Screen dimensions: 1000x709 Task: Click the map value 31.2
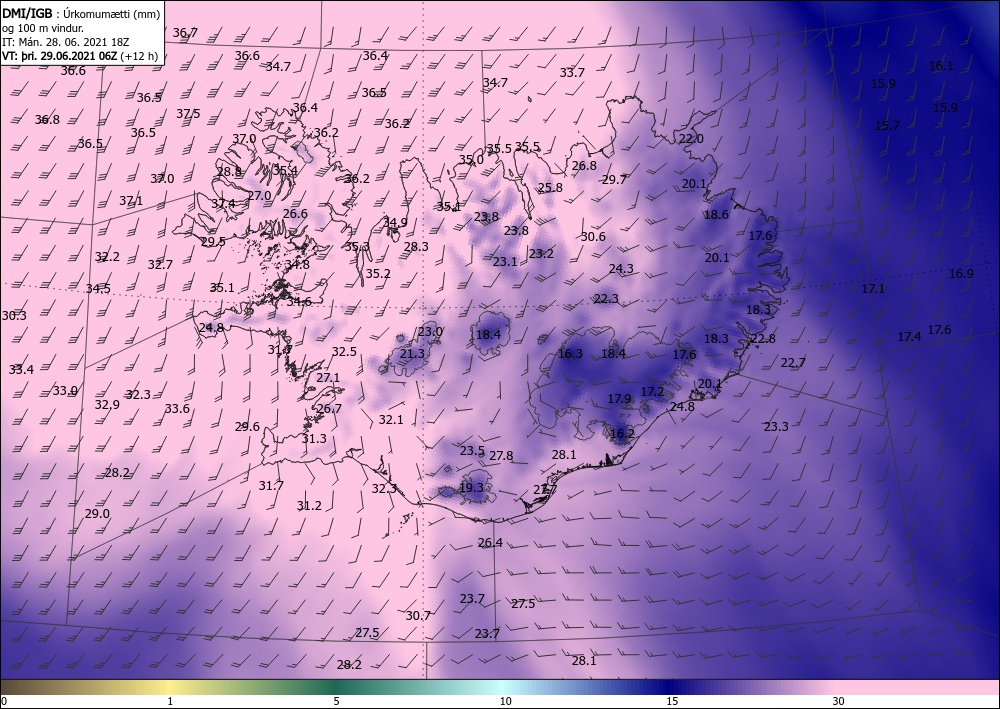309,506
